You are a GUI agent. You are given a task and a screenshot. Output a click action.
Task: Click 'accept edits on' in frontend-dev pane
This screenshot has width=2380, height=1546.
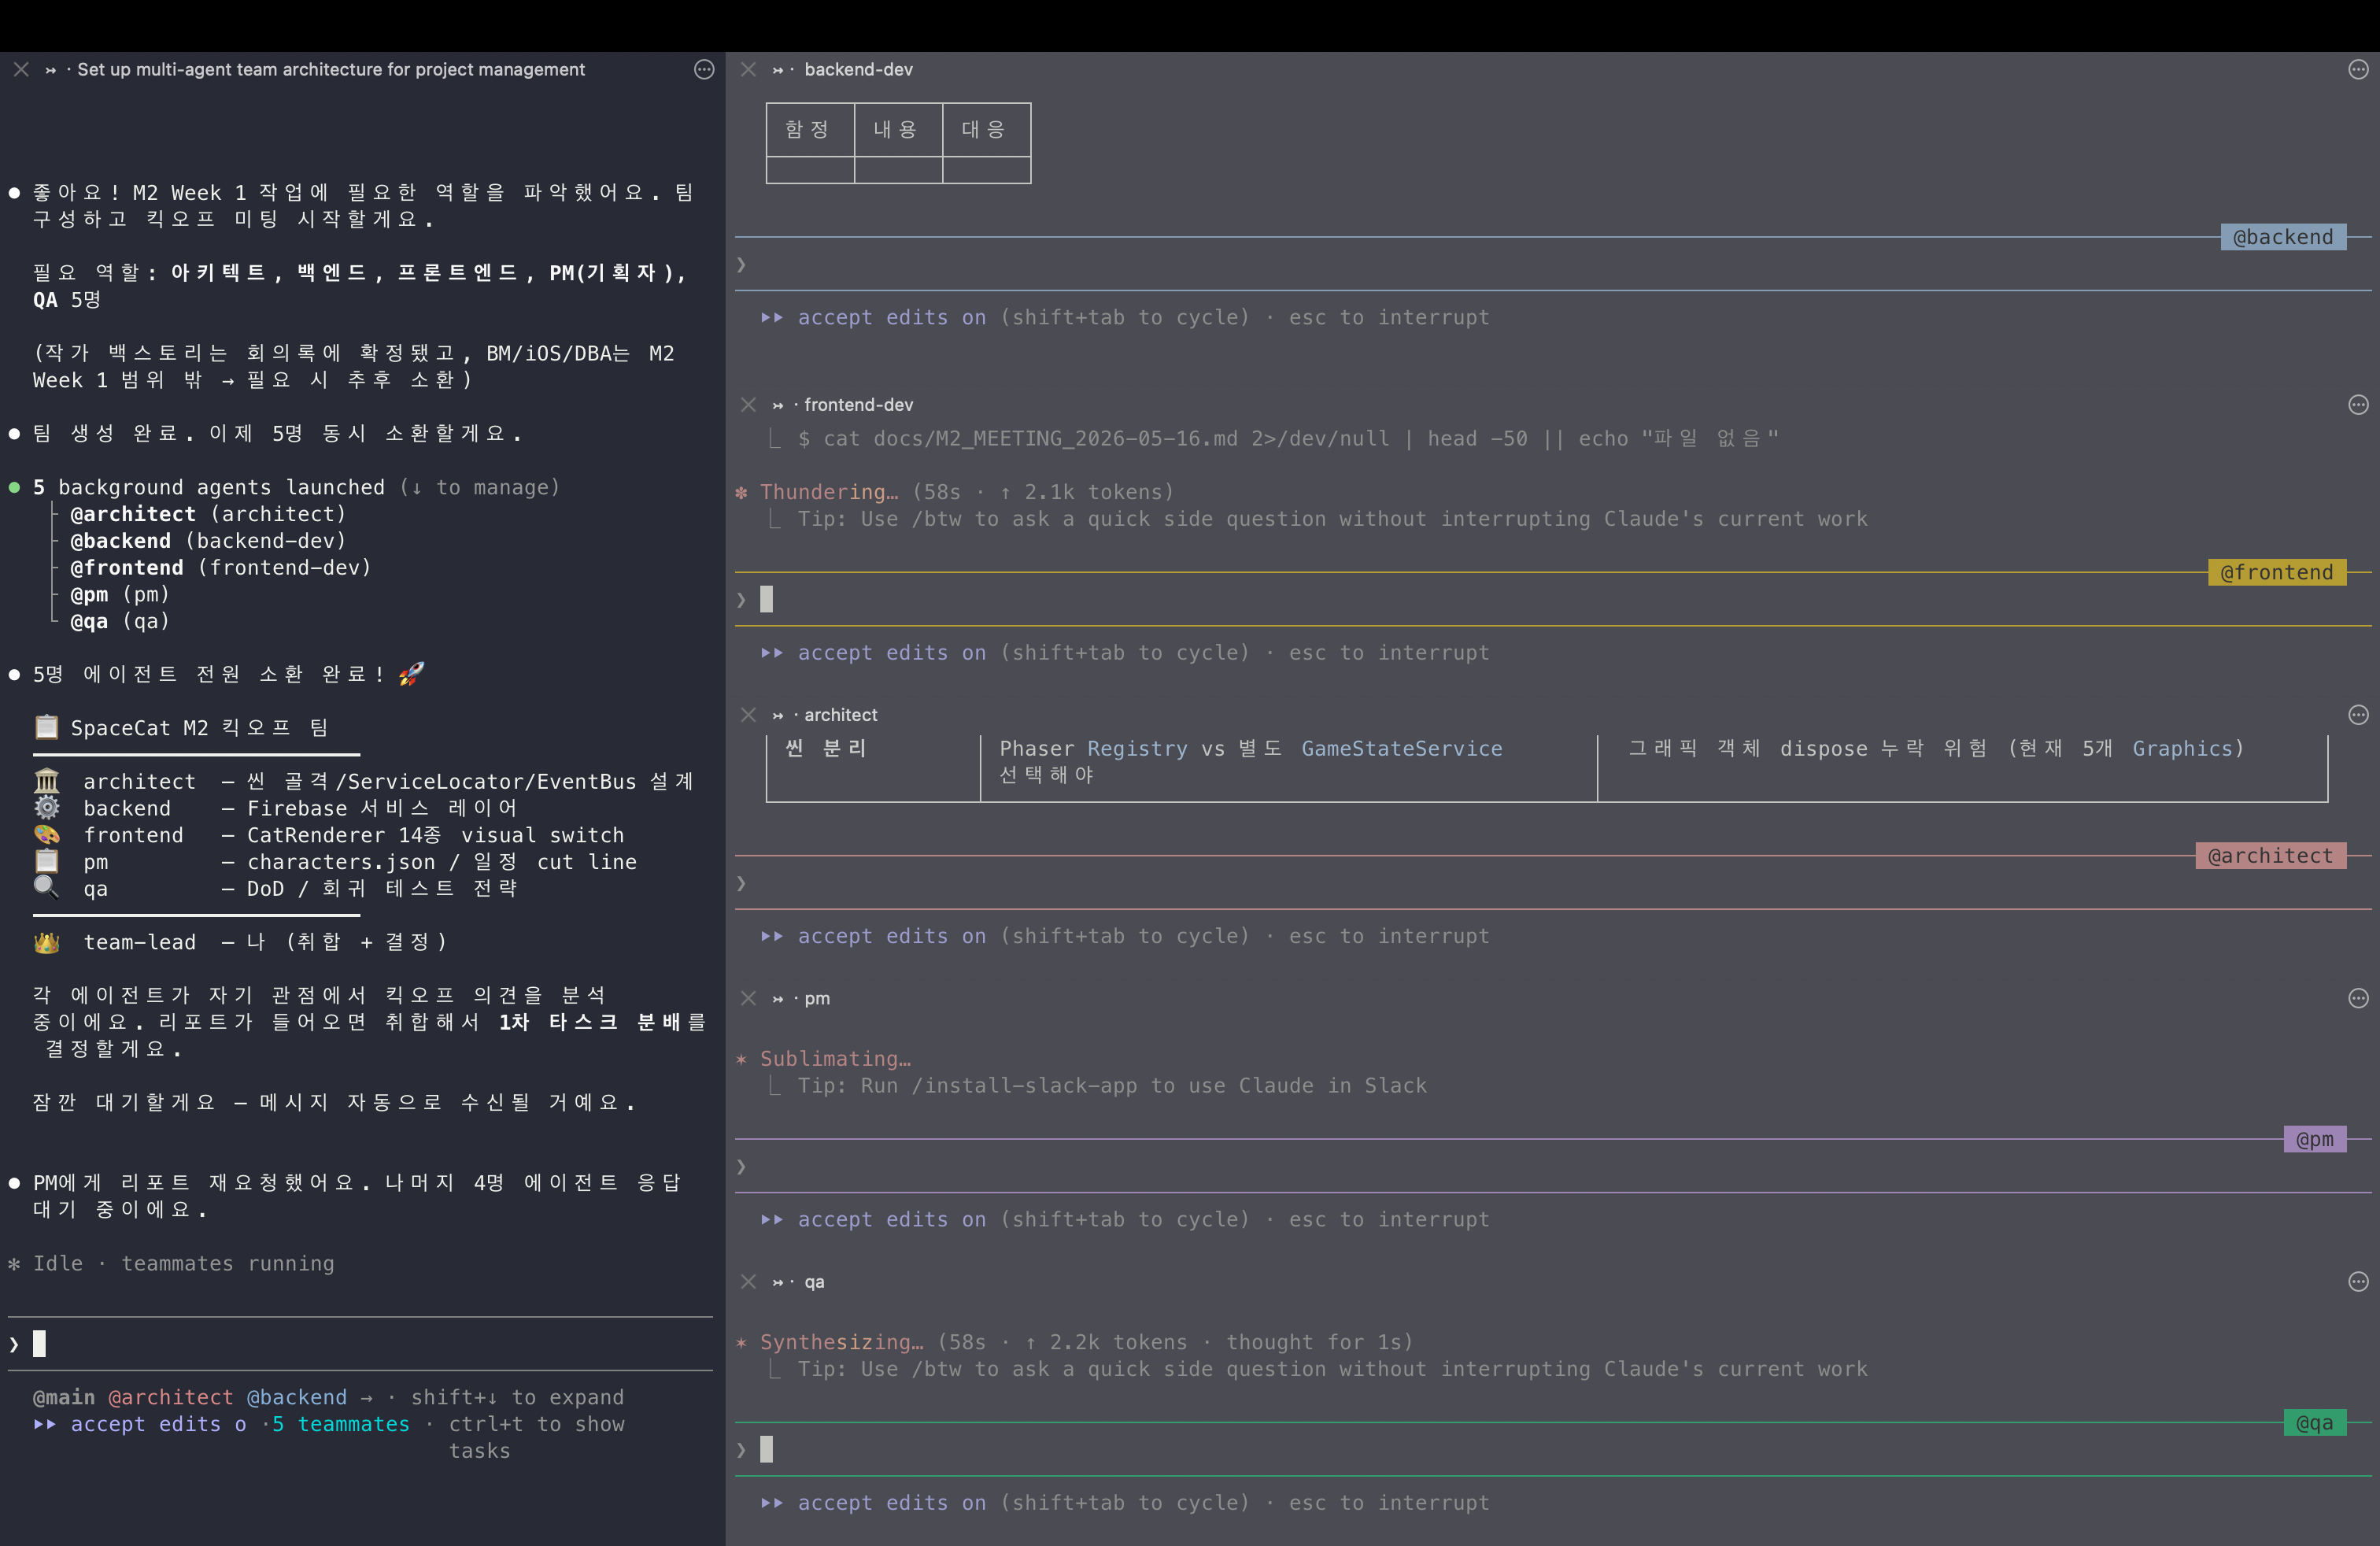coord(891,652)
